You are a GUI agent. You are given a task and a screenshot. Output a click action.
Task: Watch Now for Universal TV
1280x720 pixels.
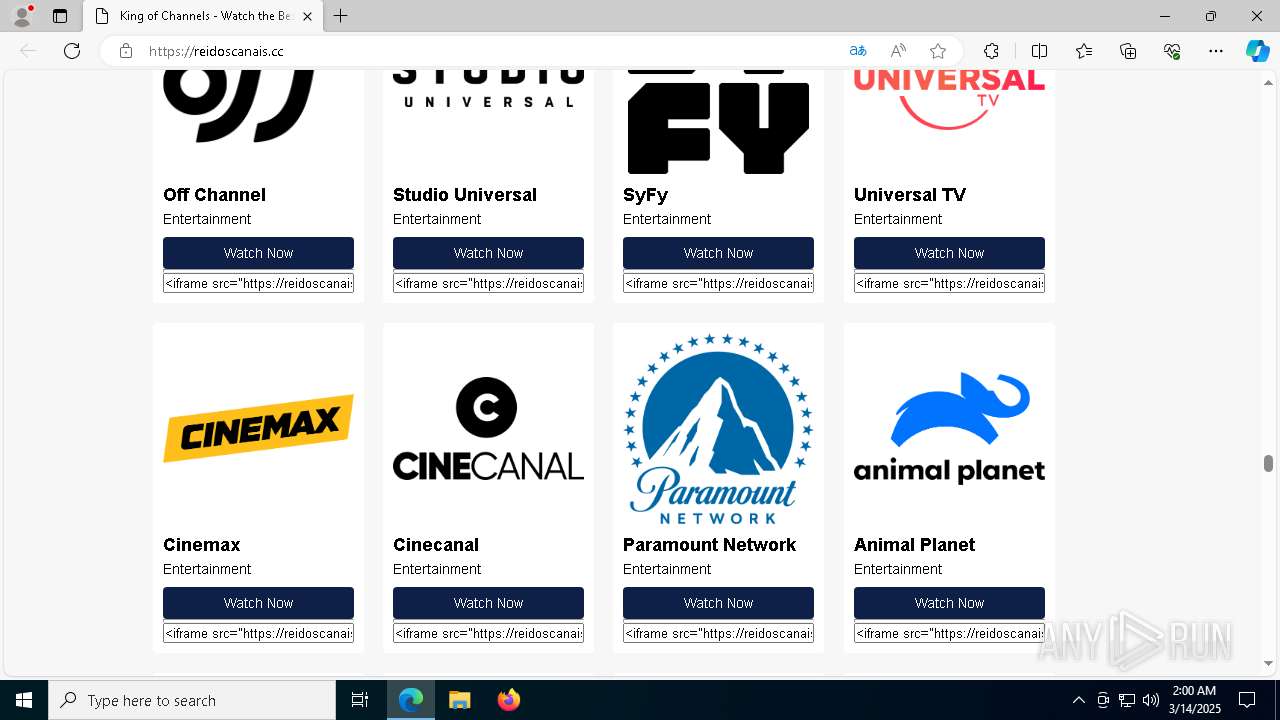tap(949, 253)
